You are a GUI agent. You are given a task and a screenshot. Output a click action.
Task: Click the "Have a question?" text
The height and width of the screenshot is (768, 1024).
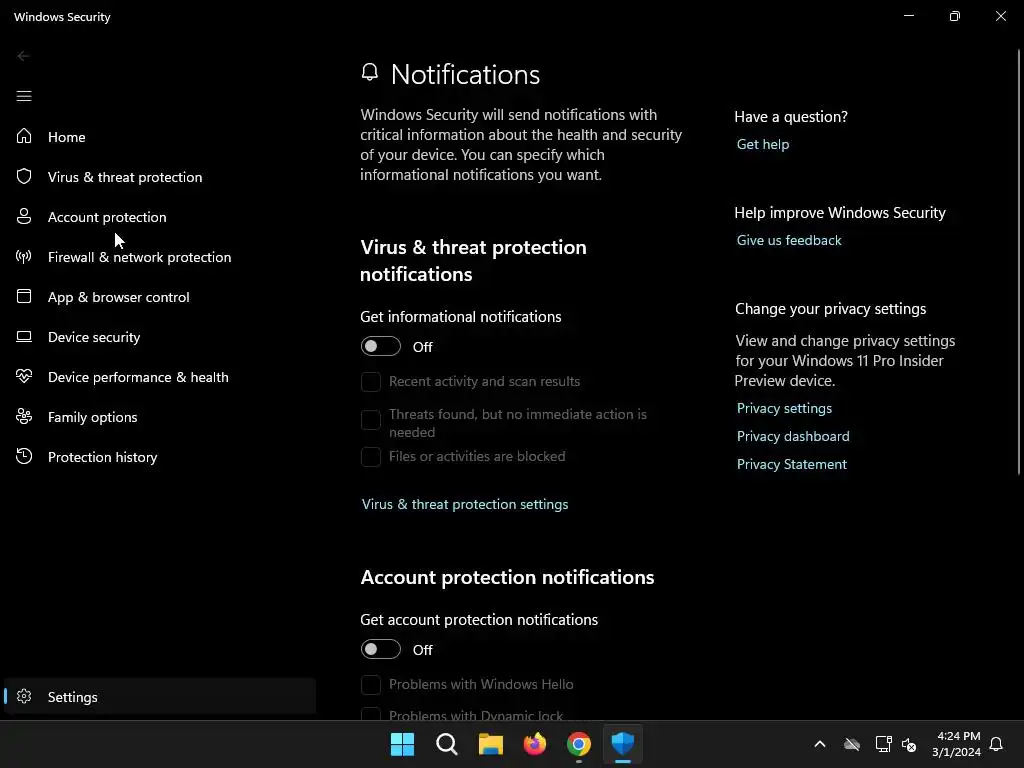point(791,117)
